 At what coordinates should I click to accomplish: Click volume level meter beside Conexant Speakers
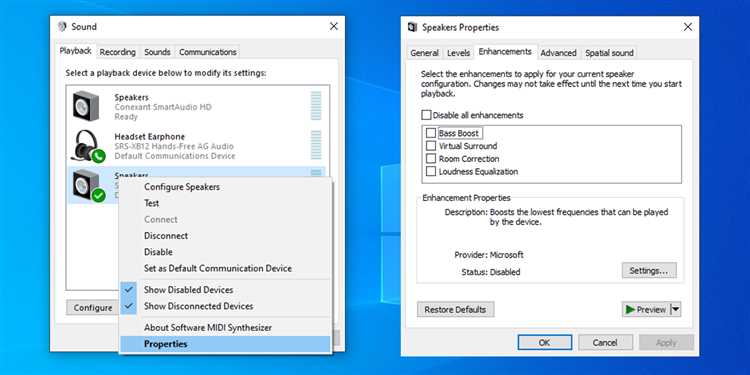click(x=316, y=106)
